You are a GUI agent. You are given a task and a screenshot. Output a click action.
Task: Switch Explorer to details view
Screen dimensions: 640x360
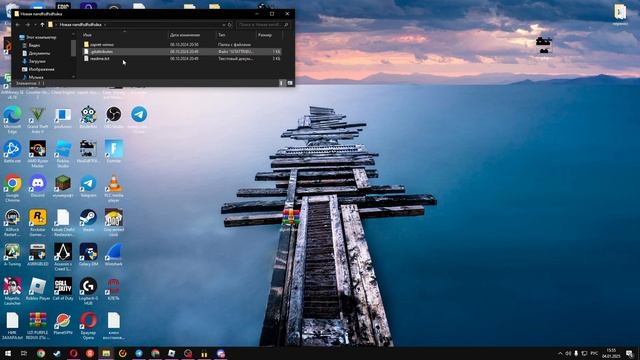[281, 83]
